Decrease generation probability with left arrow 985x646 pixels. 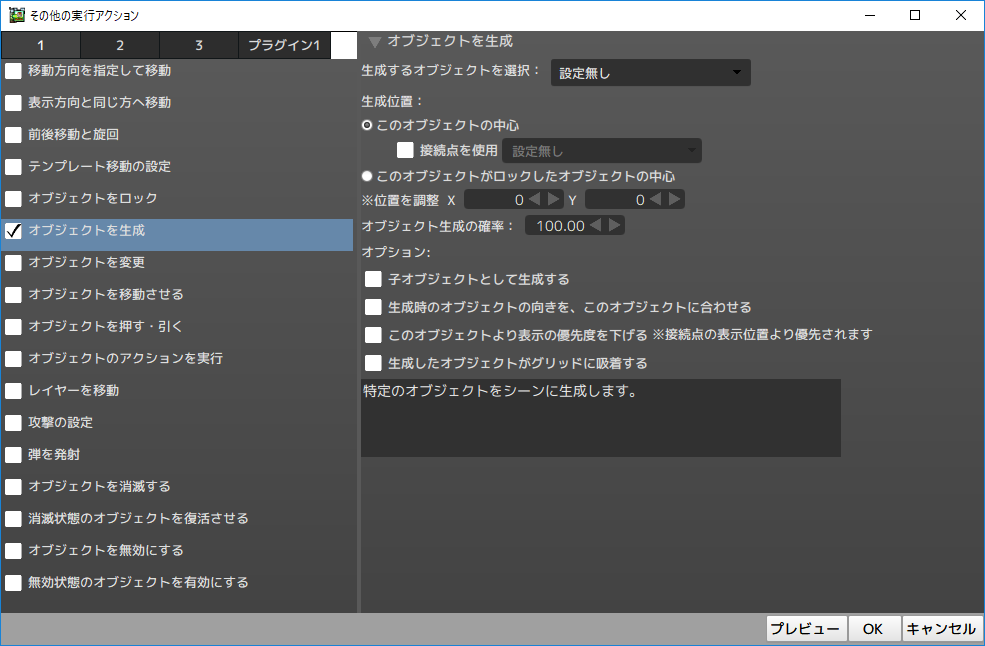596,225
